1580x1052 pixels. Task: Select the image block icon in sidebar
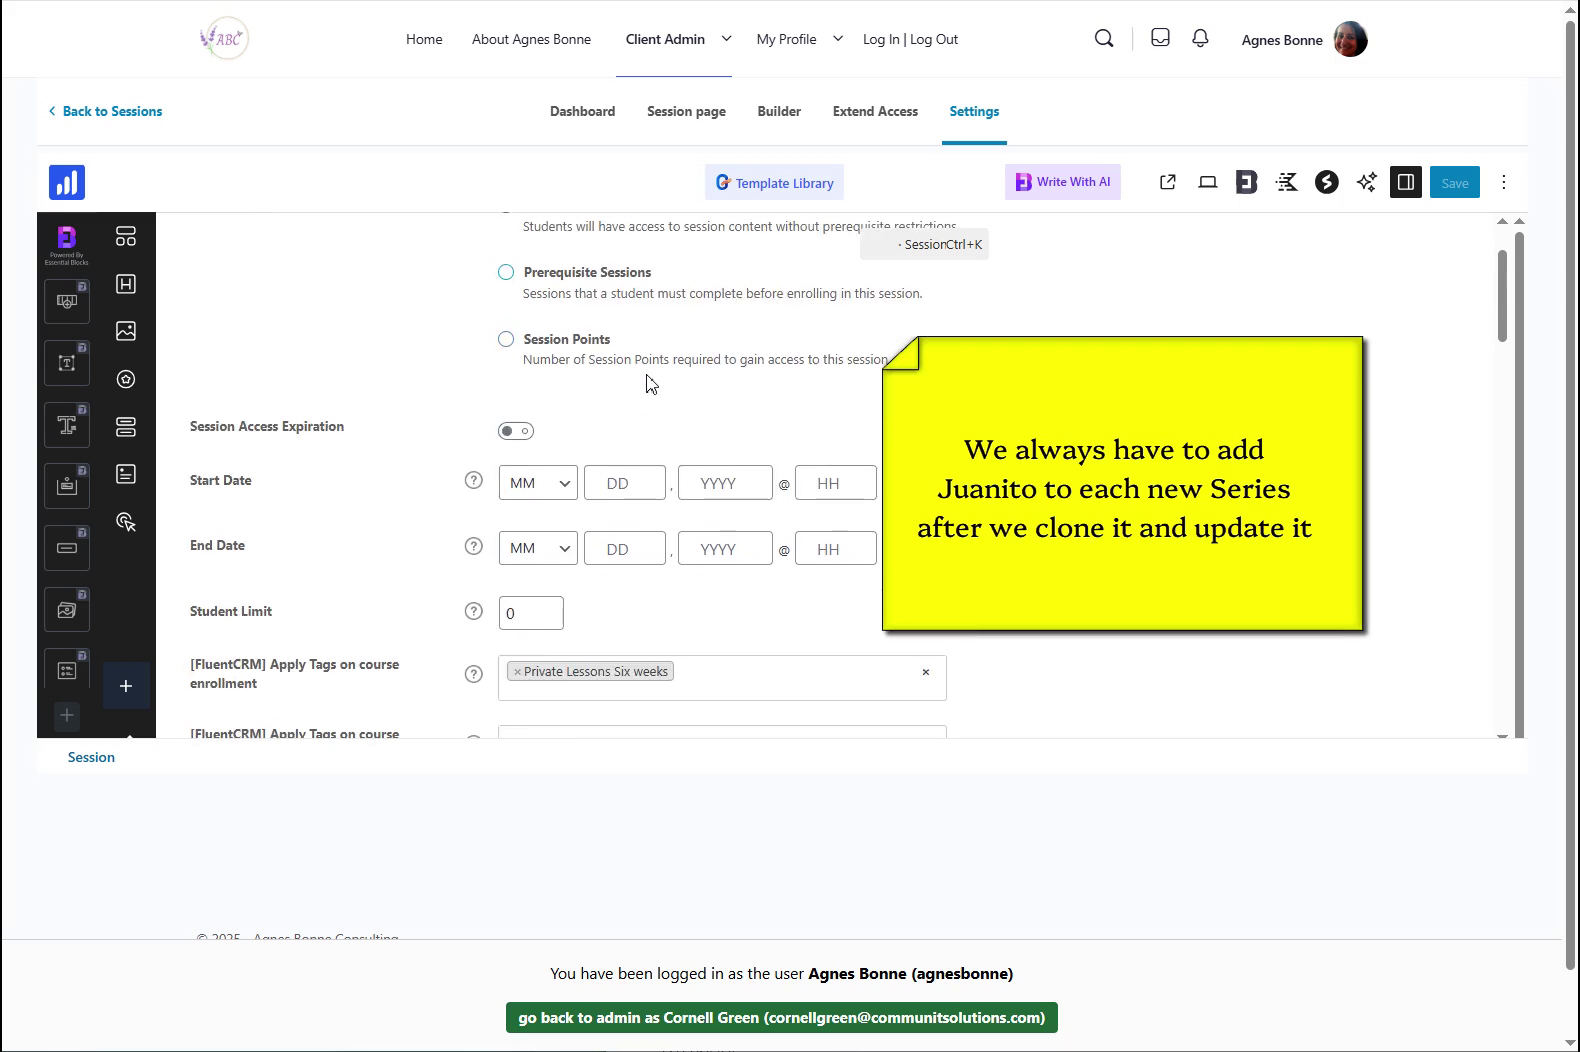126,331
